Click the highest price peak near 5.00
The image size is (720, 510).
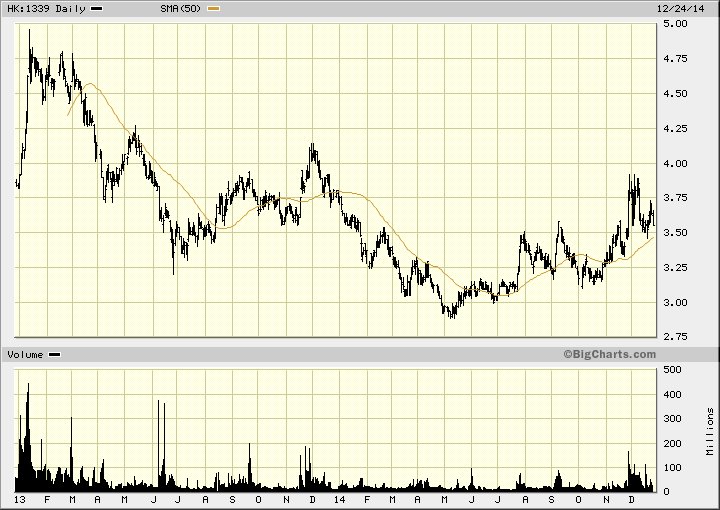(29, 32)
